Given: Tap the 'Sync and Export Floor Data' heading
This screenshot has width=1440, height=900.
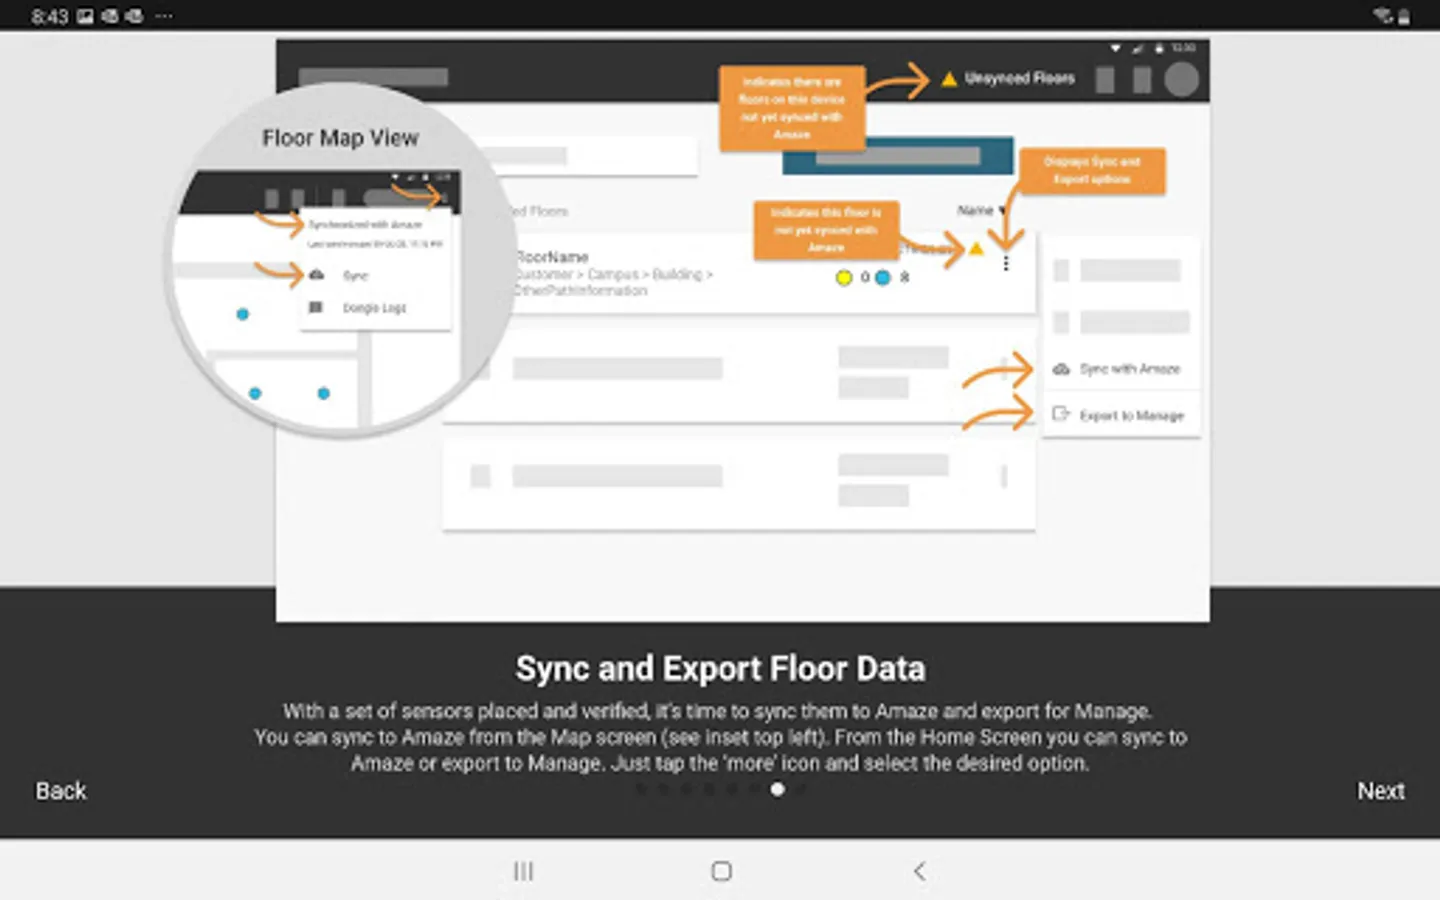Looking at the screenshot, I should click(x=720, y=668).
